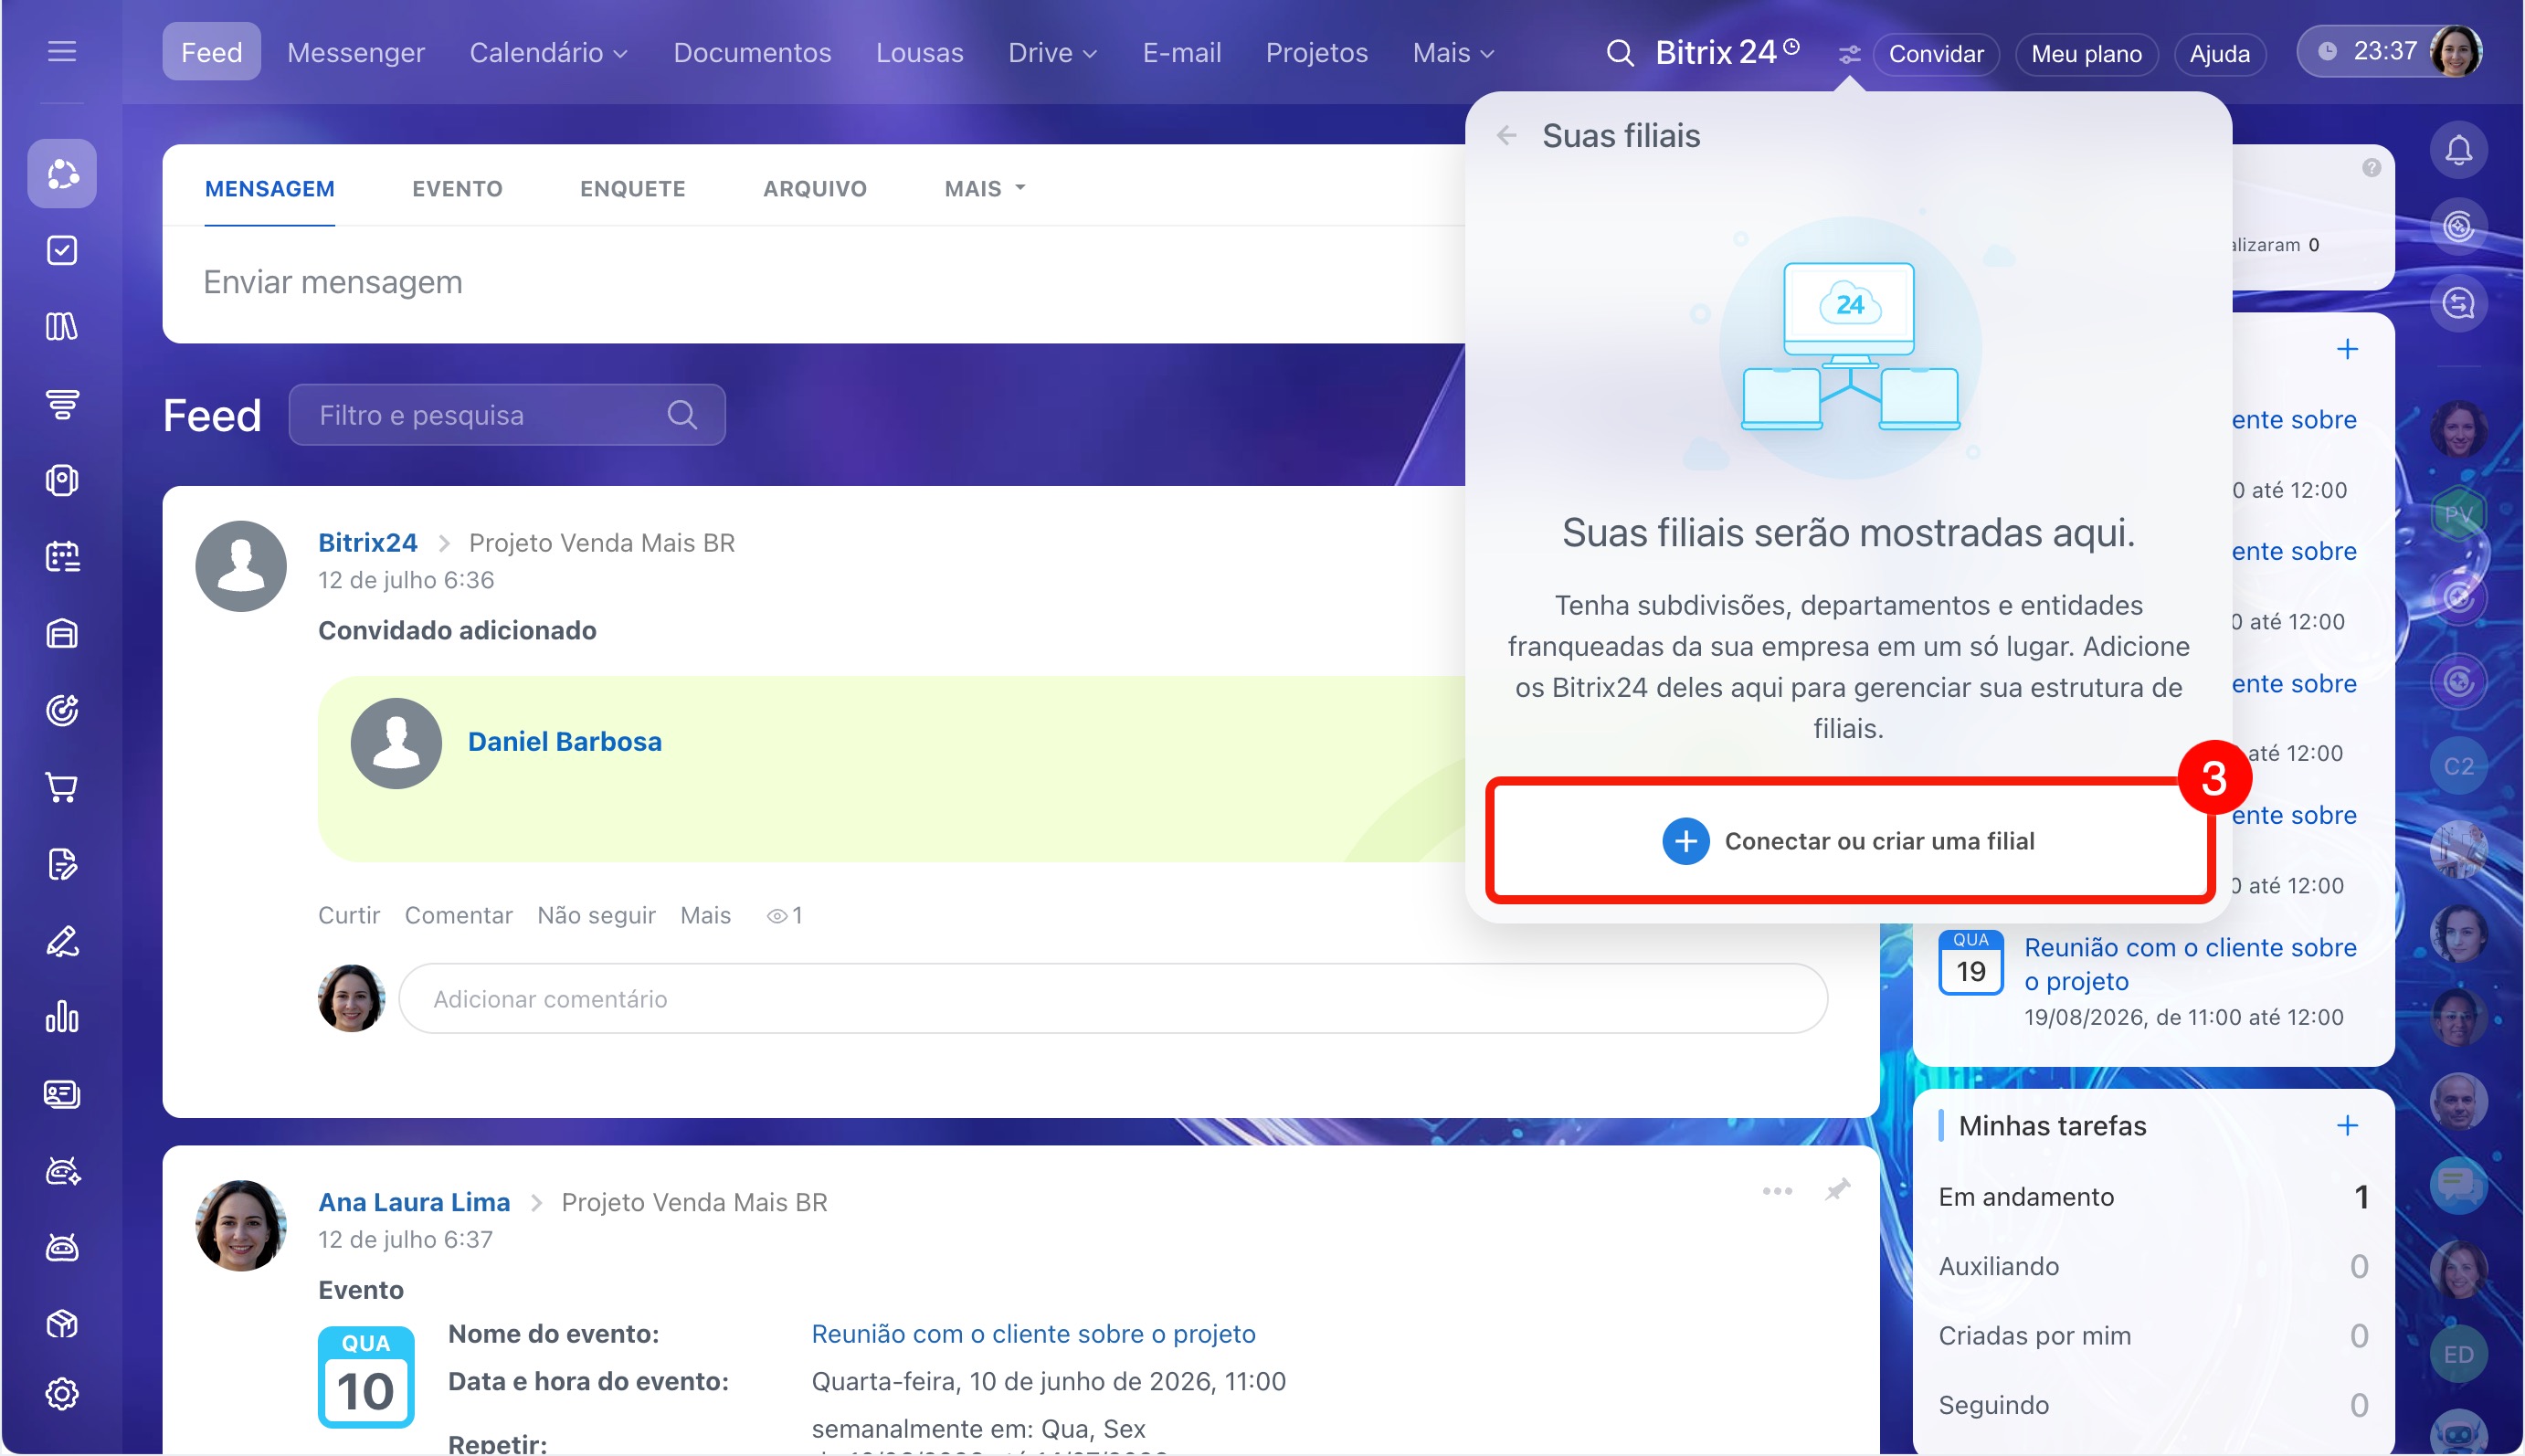Open the CRM funnel icon in sidebar
The height and width of the screenshot is (1456, 2525).
coord(62,403)
